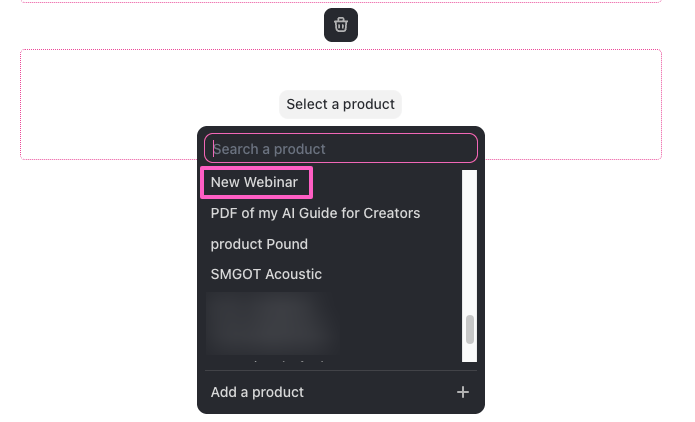Click the trash delete icon
The height and width of the screenshot is (422, 695).
(x=341, y=25)
